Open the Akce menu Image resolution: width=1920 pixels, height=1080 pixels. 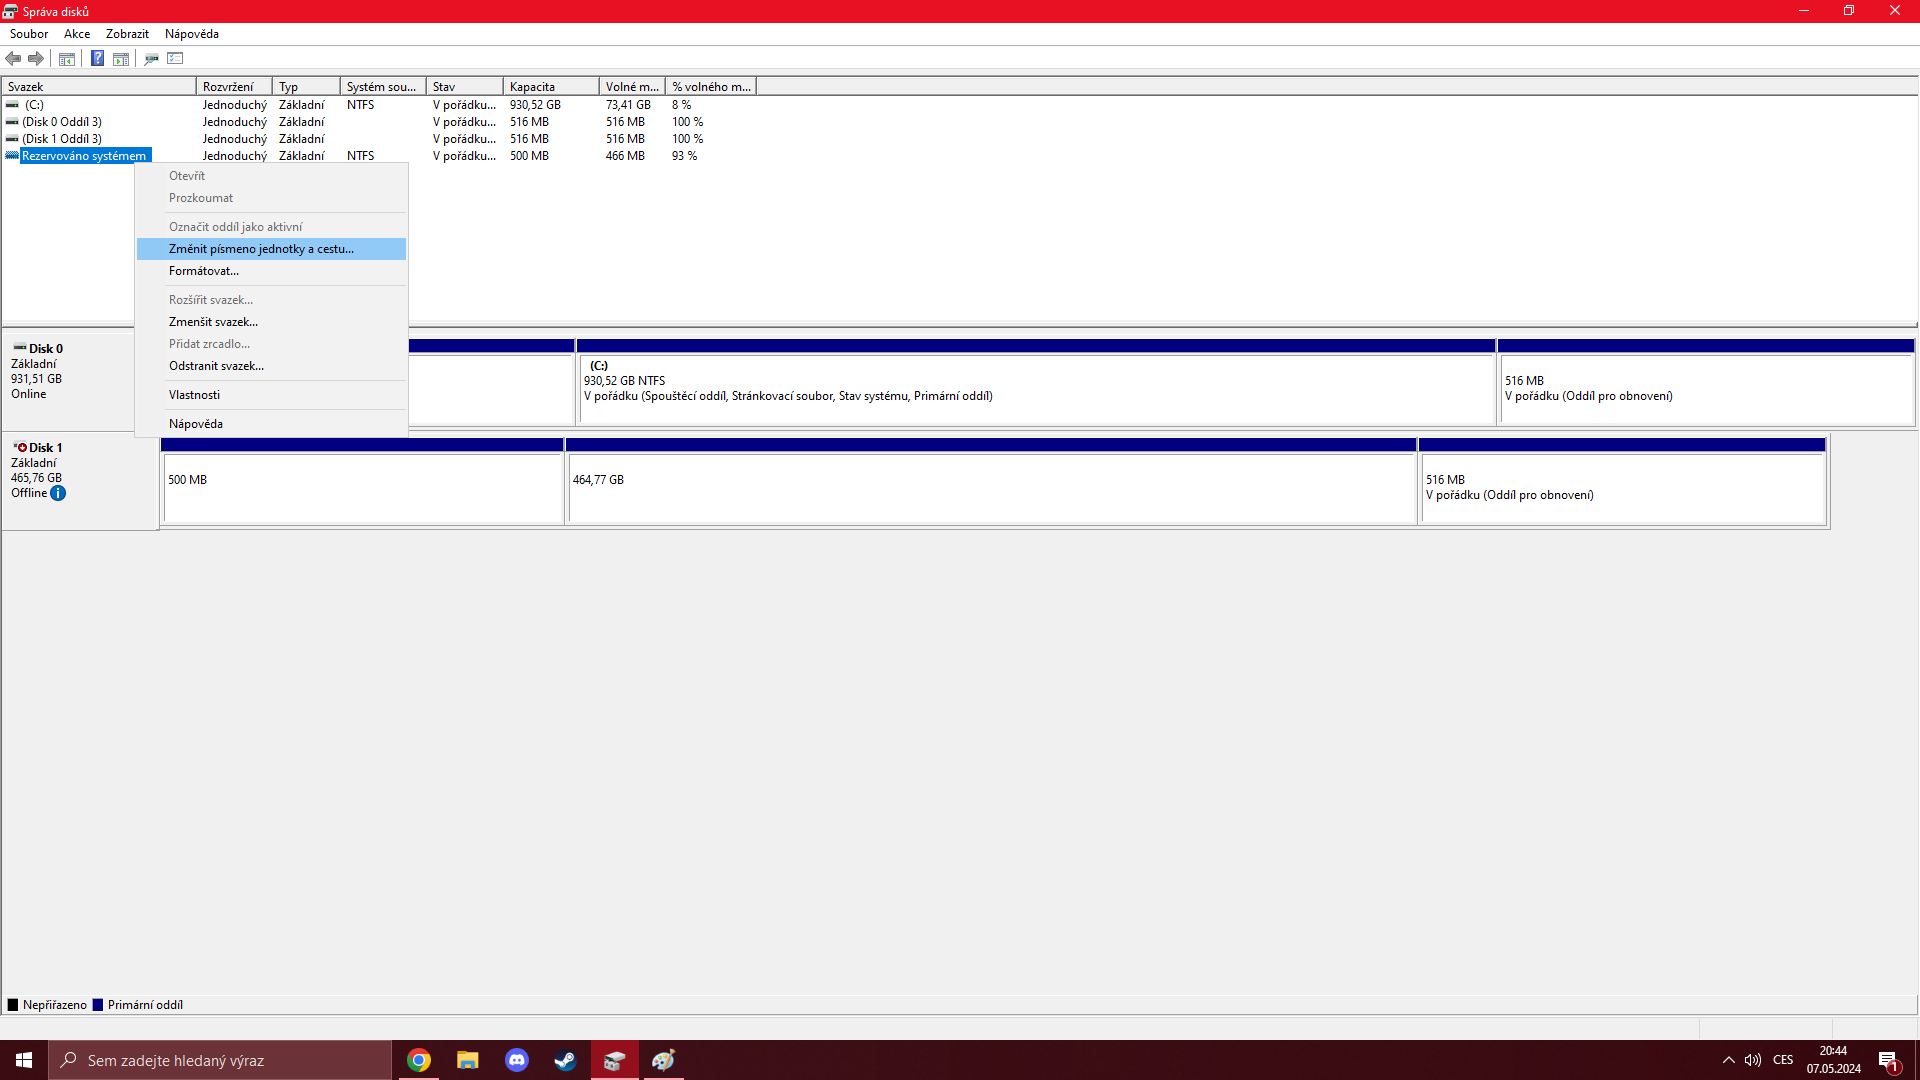77,34
